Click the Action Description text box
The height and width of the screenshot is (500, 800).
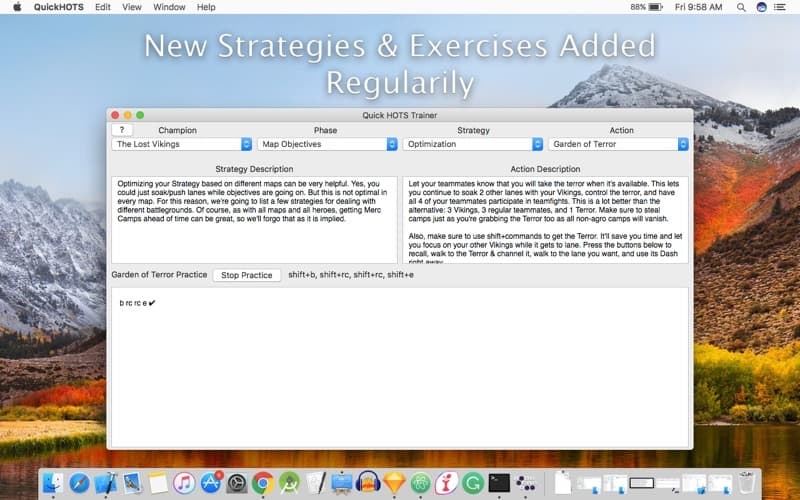coord(545,220)
